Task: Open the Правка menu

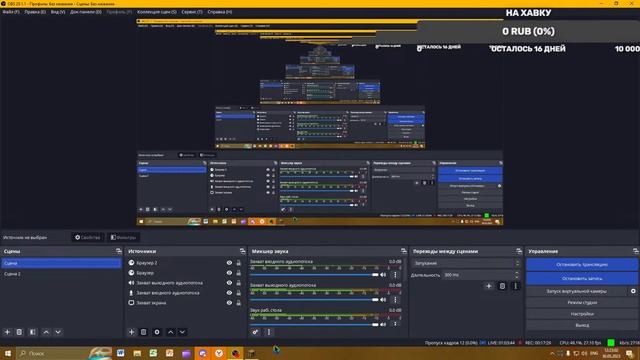Action: [x=35, y=12]
